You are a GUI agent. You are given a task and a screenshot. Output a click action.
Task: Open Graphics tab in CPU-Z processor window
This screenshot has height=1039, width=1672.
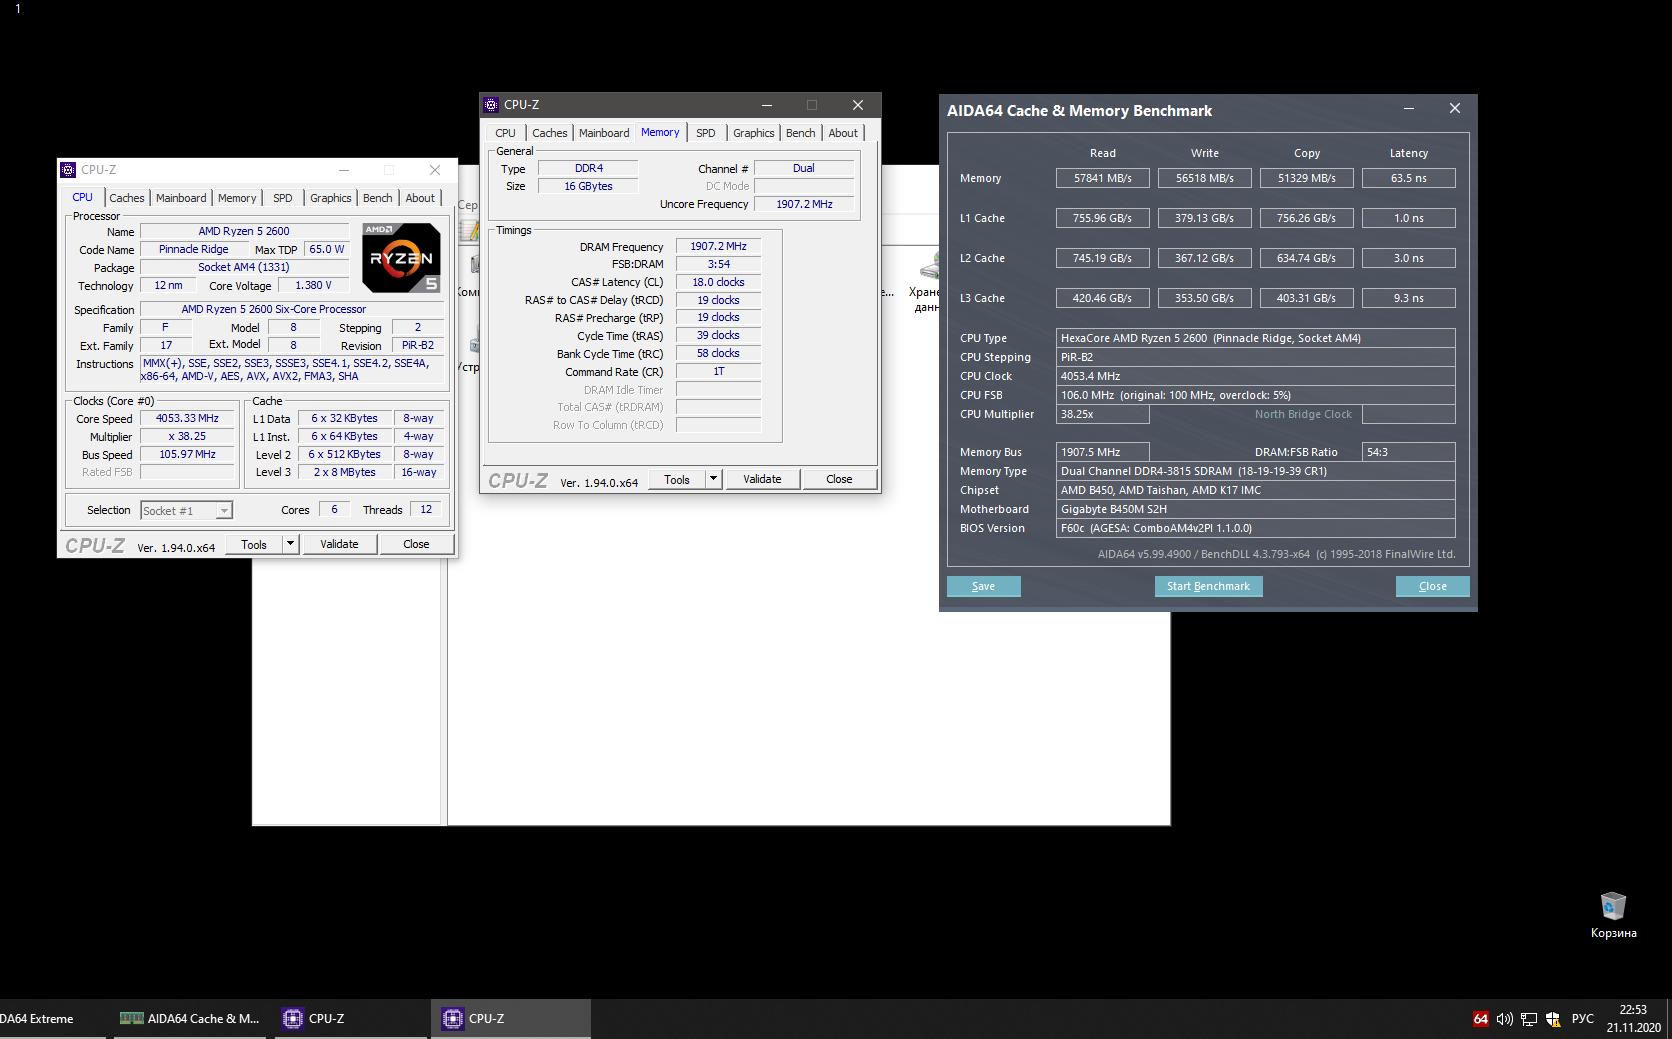(x=330, y=198)
